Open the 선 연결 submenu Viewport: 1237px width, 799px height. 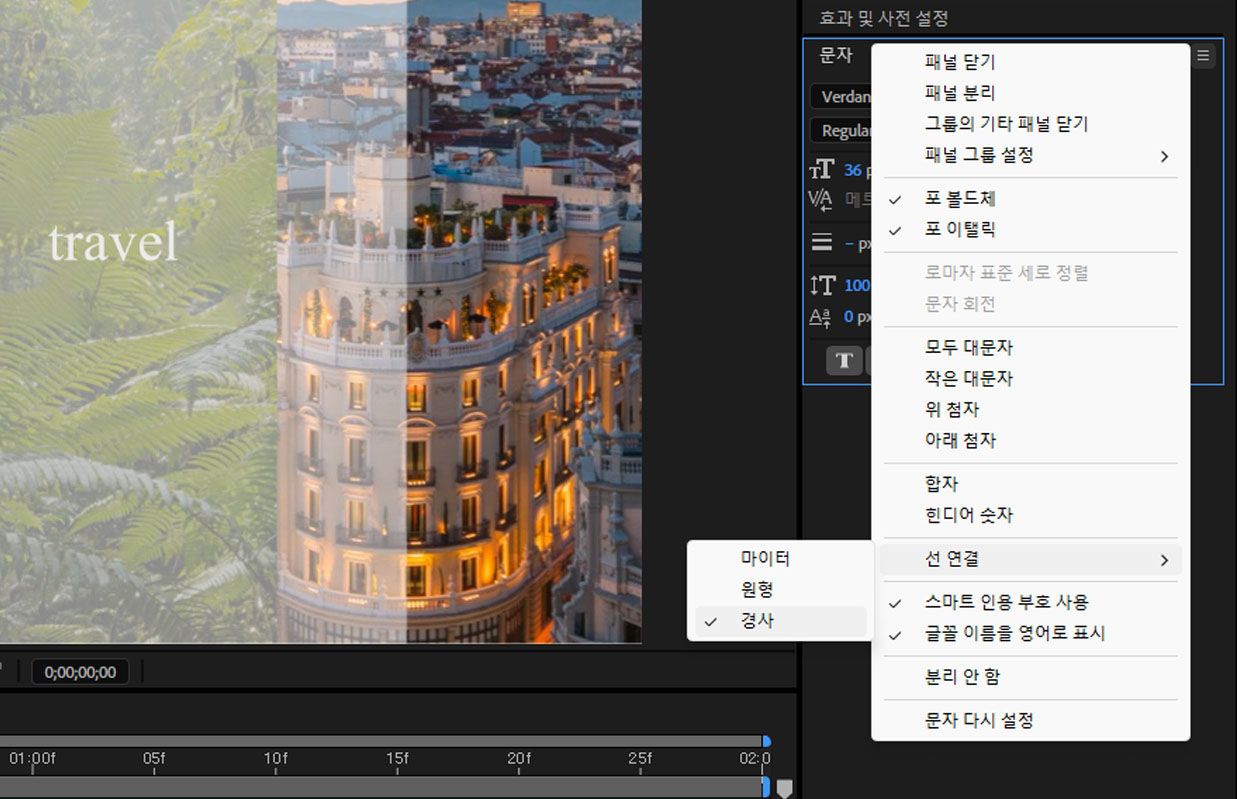1031,560
